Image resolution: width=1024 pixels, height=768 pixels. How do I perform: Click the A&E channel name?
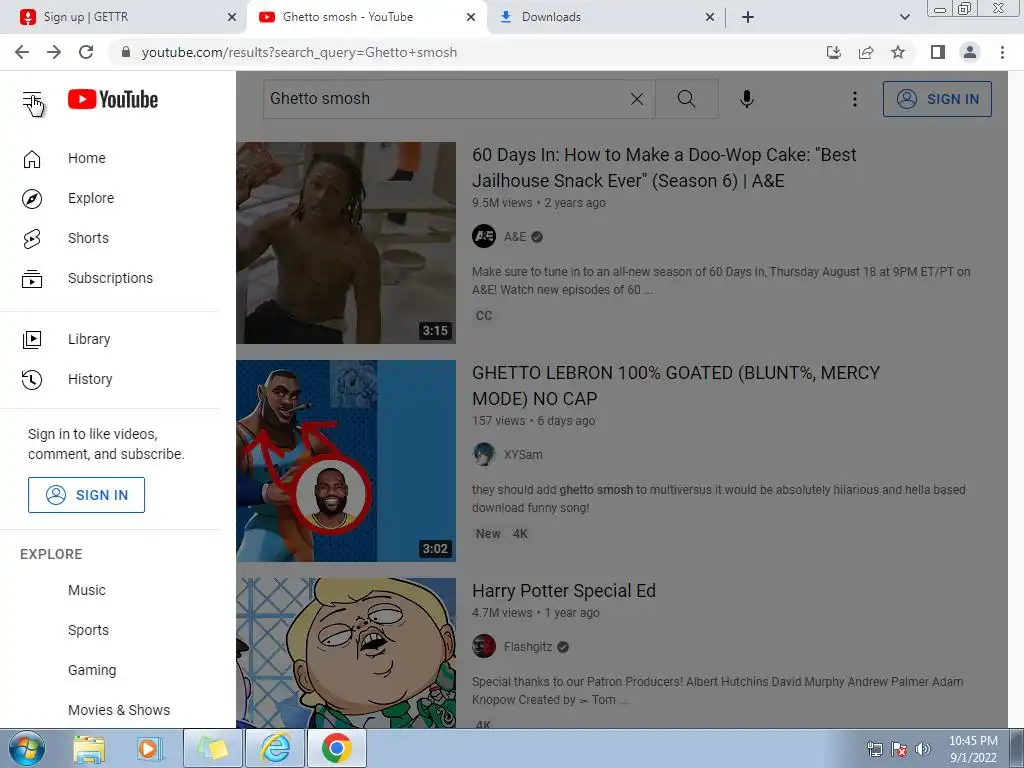point(515,237)
